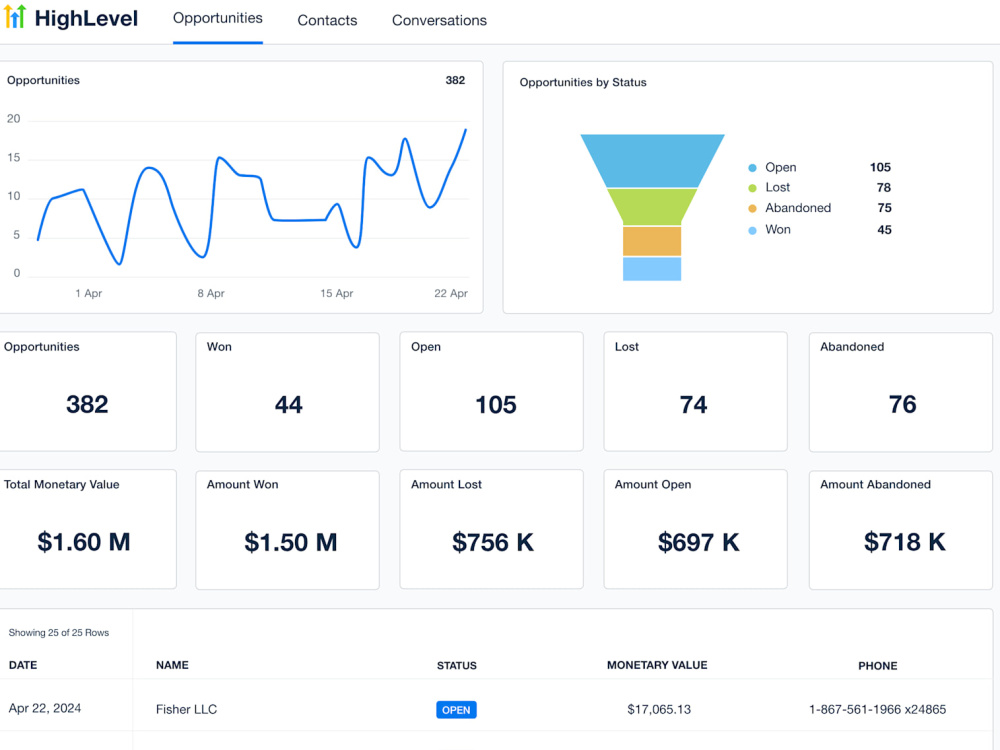
Task: Click the 22 Apr axis label
Action: click(451, 293)
